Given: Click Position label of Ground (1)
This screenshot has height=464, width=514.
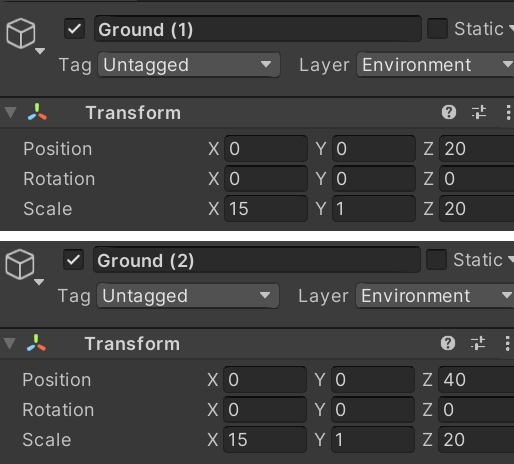Looking at the screenshot, I should click(58, 149).
